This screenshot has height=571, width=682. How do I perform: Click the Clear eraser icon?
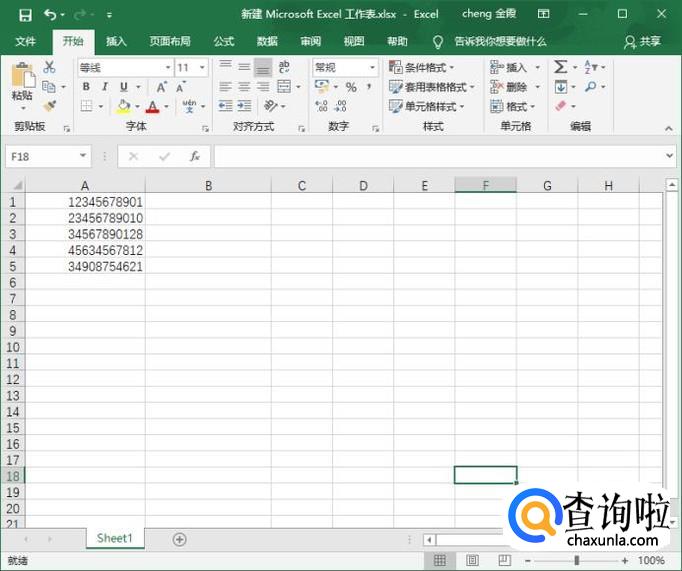point(561,106)
